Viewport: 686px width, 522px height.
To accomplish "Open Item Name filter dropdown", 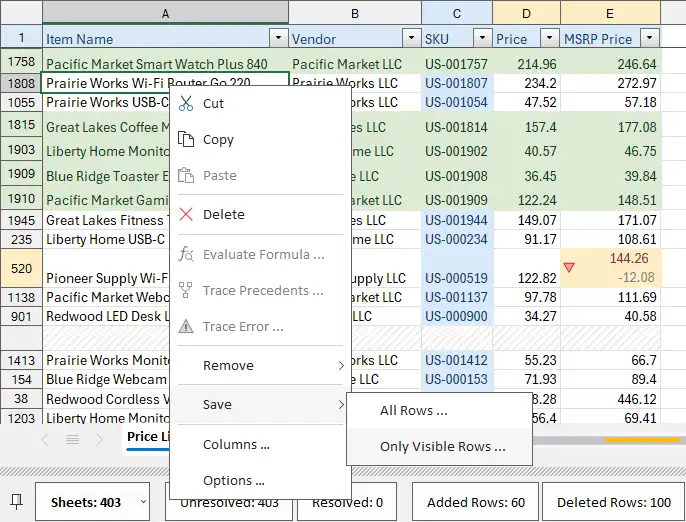I will (x=278, y=38).
